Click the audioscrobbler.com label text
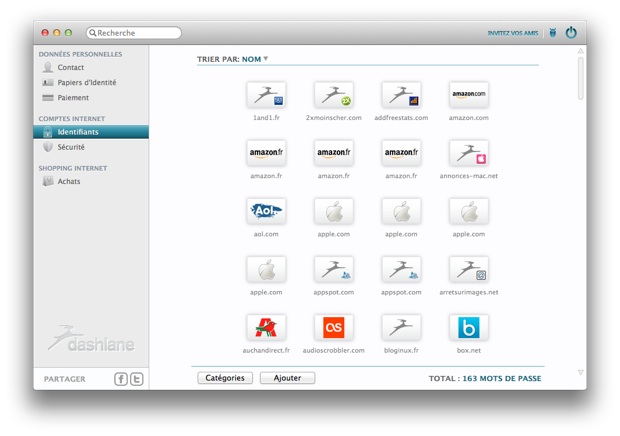620x436 pixels. [x=334, y=350]
